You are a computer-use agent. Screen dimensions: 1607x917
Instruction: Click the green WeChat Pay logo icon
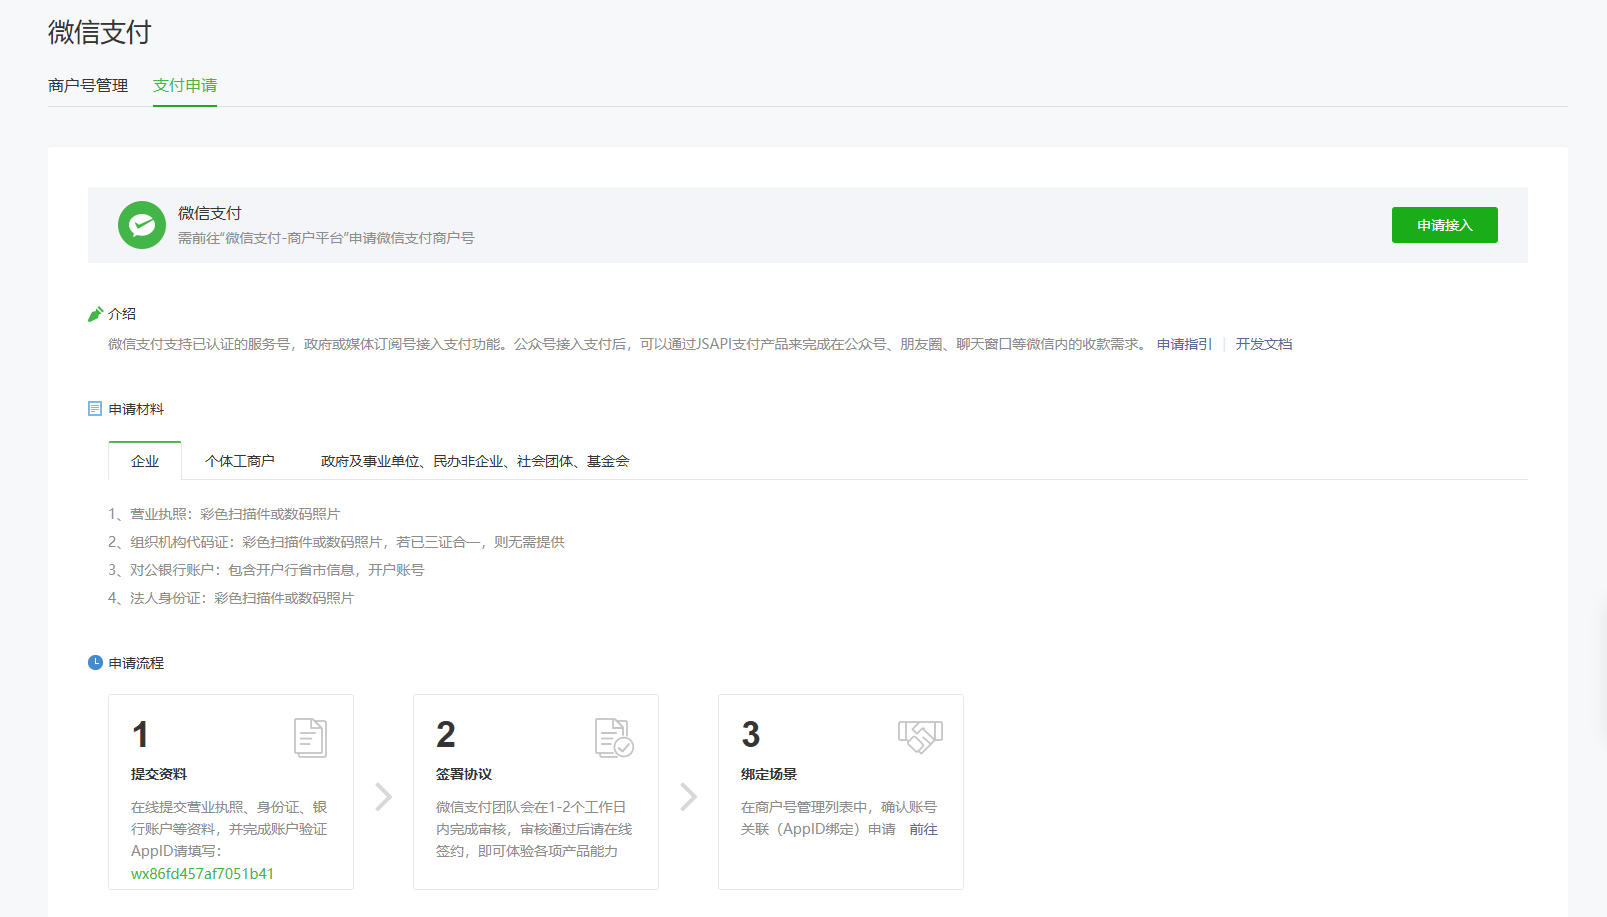[142, 225]
